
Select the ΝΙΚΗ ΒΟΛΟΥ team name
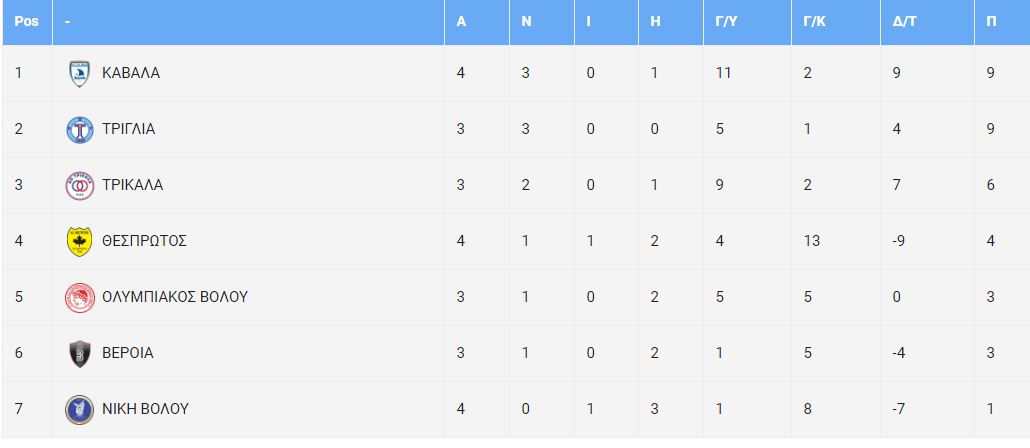(x=145, y=409)
